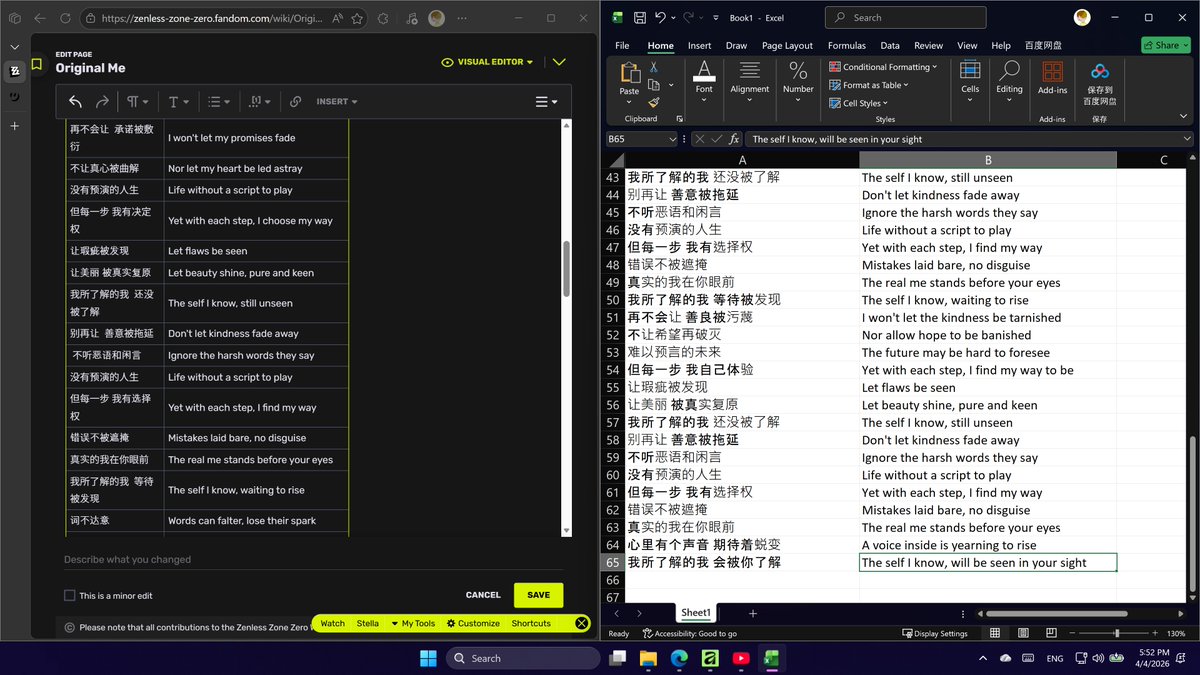Refresh the Edge browser page
The height and width of the screenshot is (675, 1200).
pos(65,18)
